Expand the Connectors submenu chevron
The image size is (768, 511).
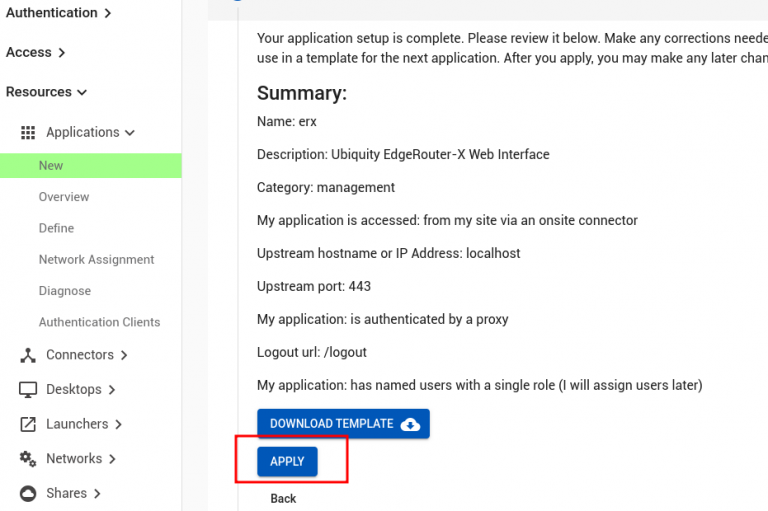124,355
